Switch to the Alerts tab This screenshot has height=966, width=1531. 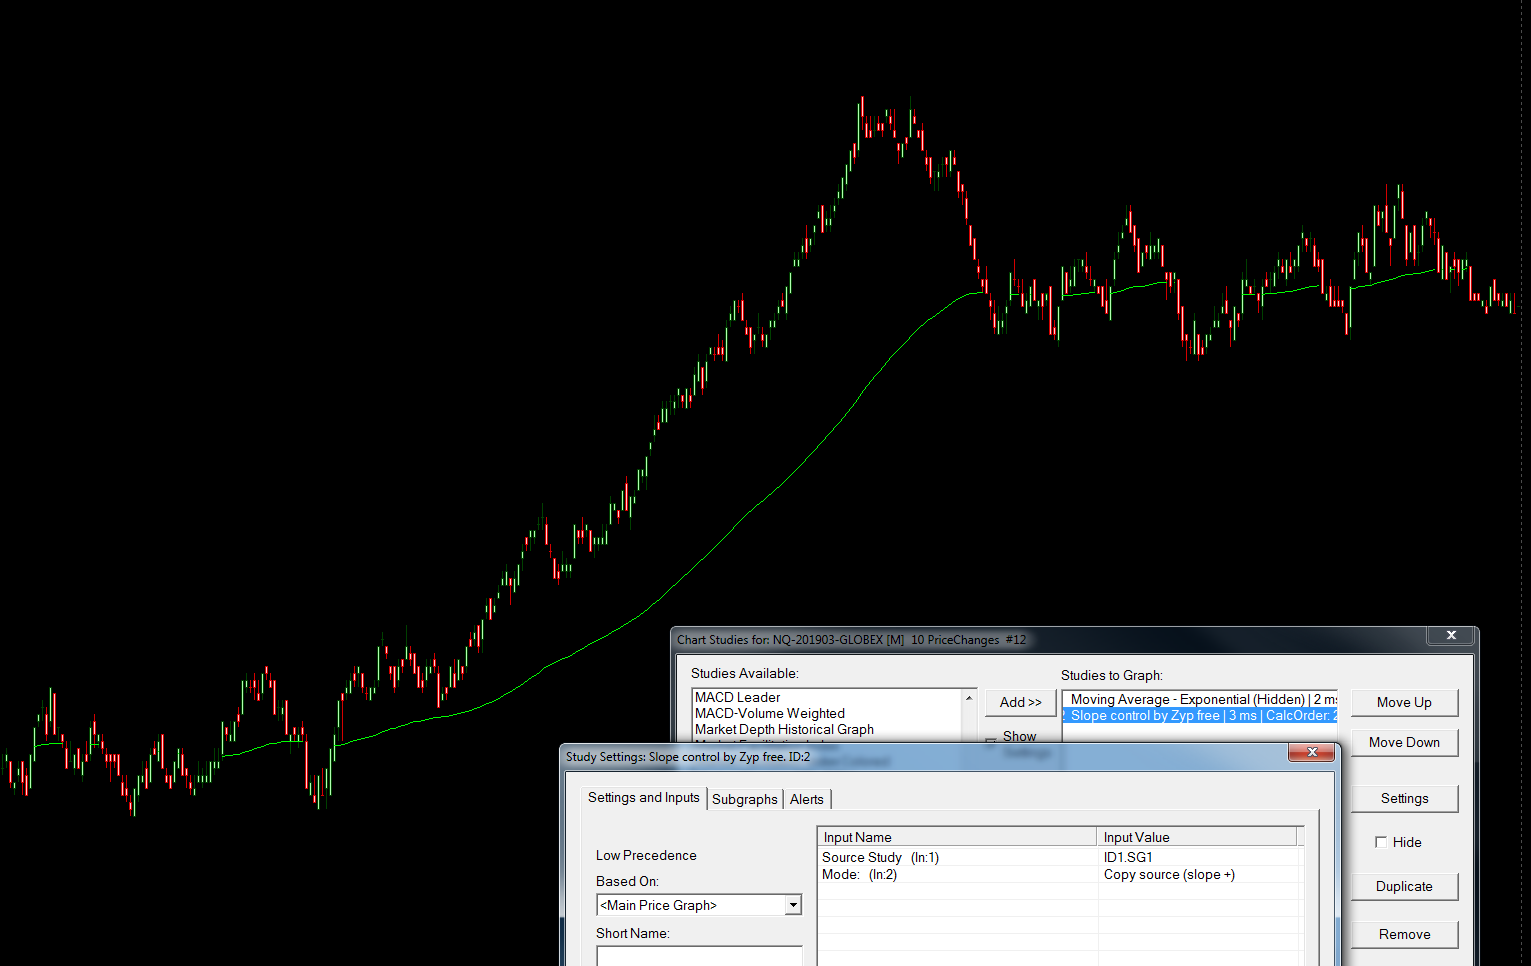[807, 799]
